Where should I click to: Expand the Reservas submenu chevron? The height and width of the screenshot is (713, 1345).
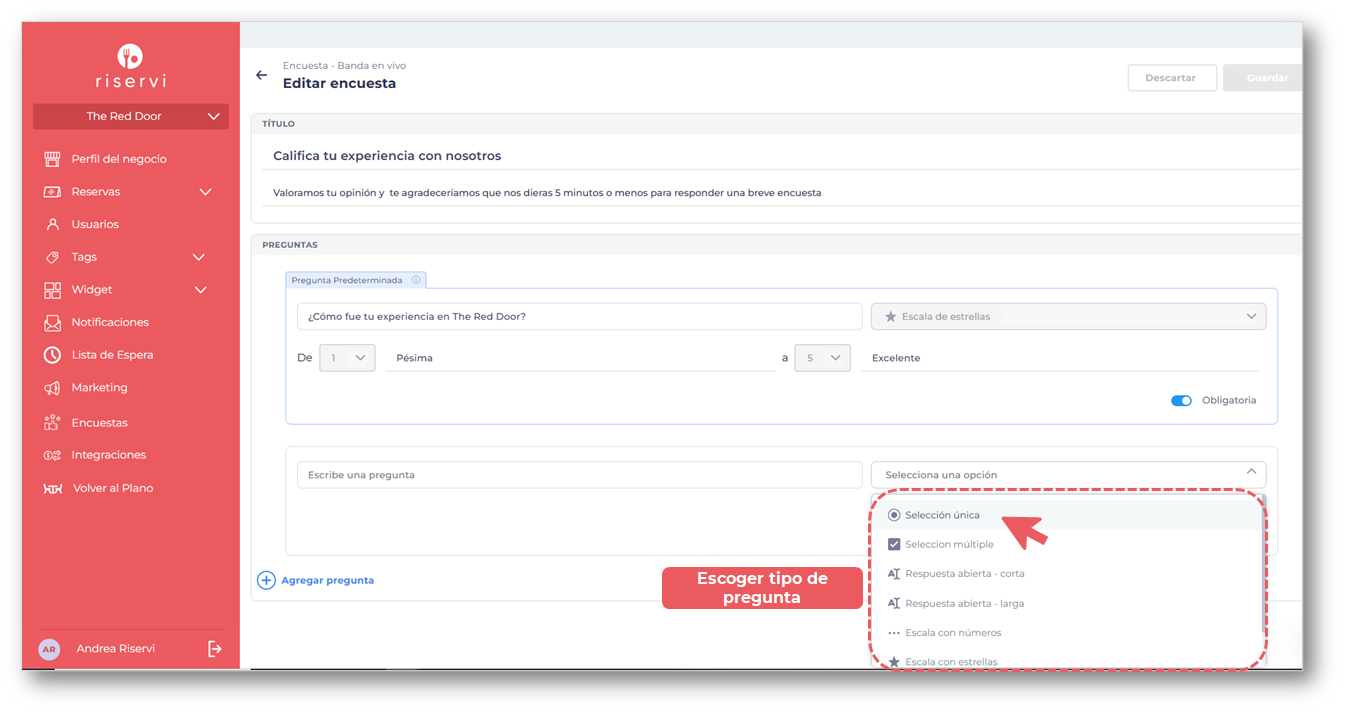click(x=205, y=192)
